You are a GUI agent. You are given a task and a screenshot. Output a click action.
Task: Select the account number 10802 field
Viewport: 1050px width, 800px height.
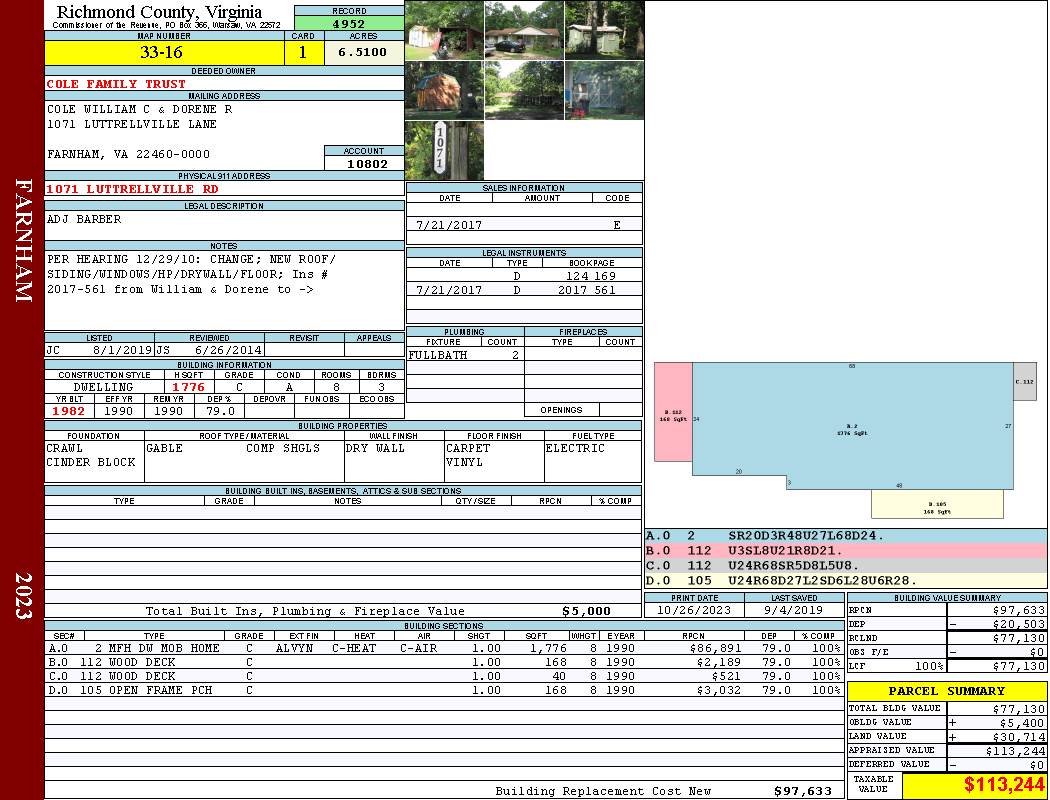[x=364, y=164]
